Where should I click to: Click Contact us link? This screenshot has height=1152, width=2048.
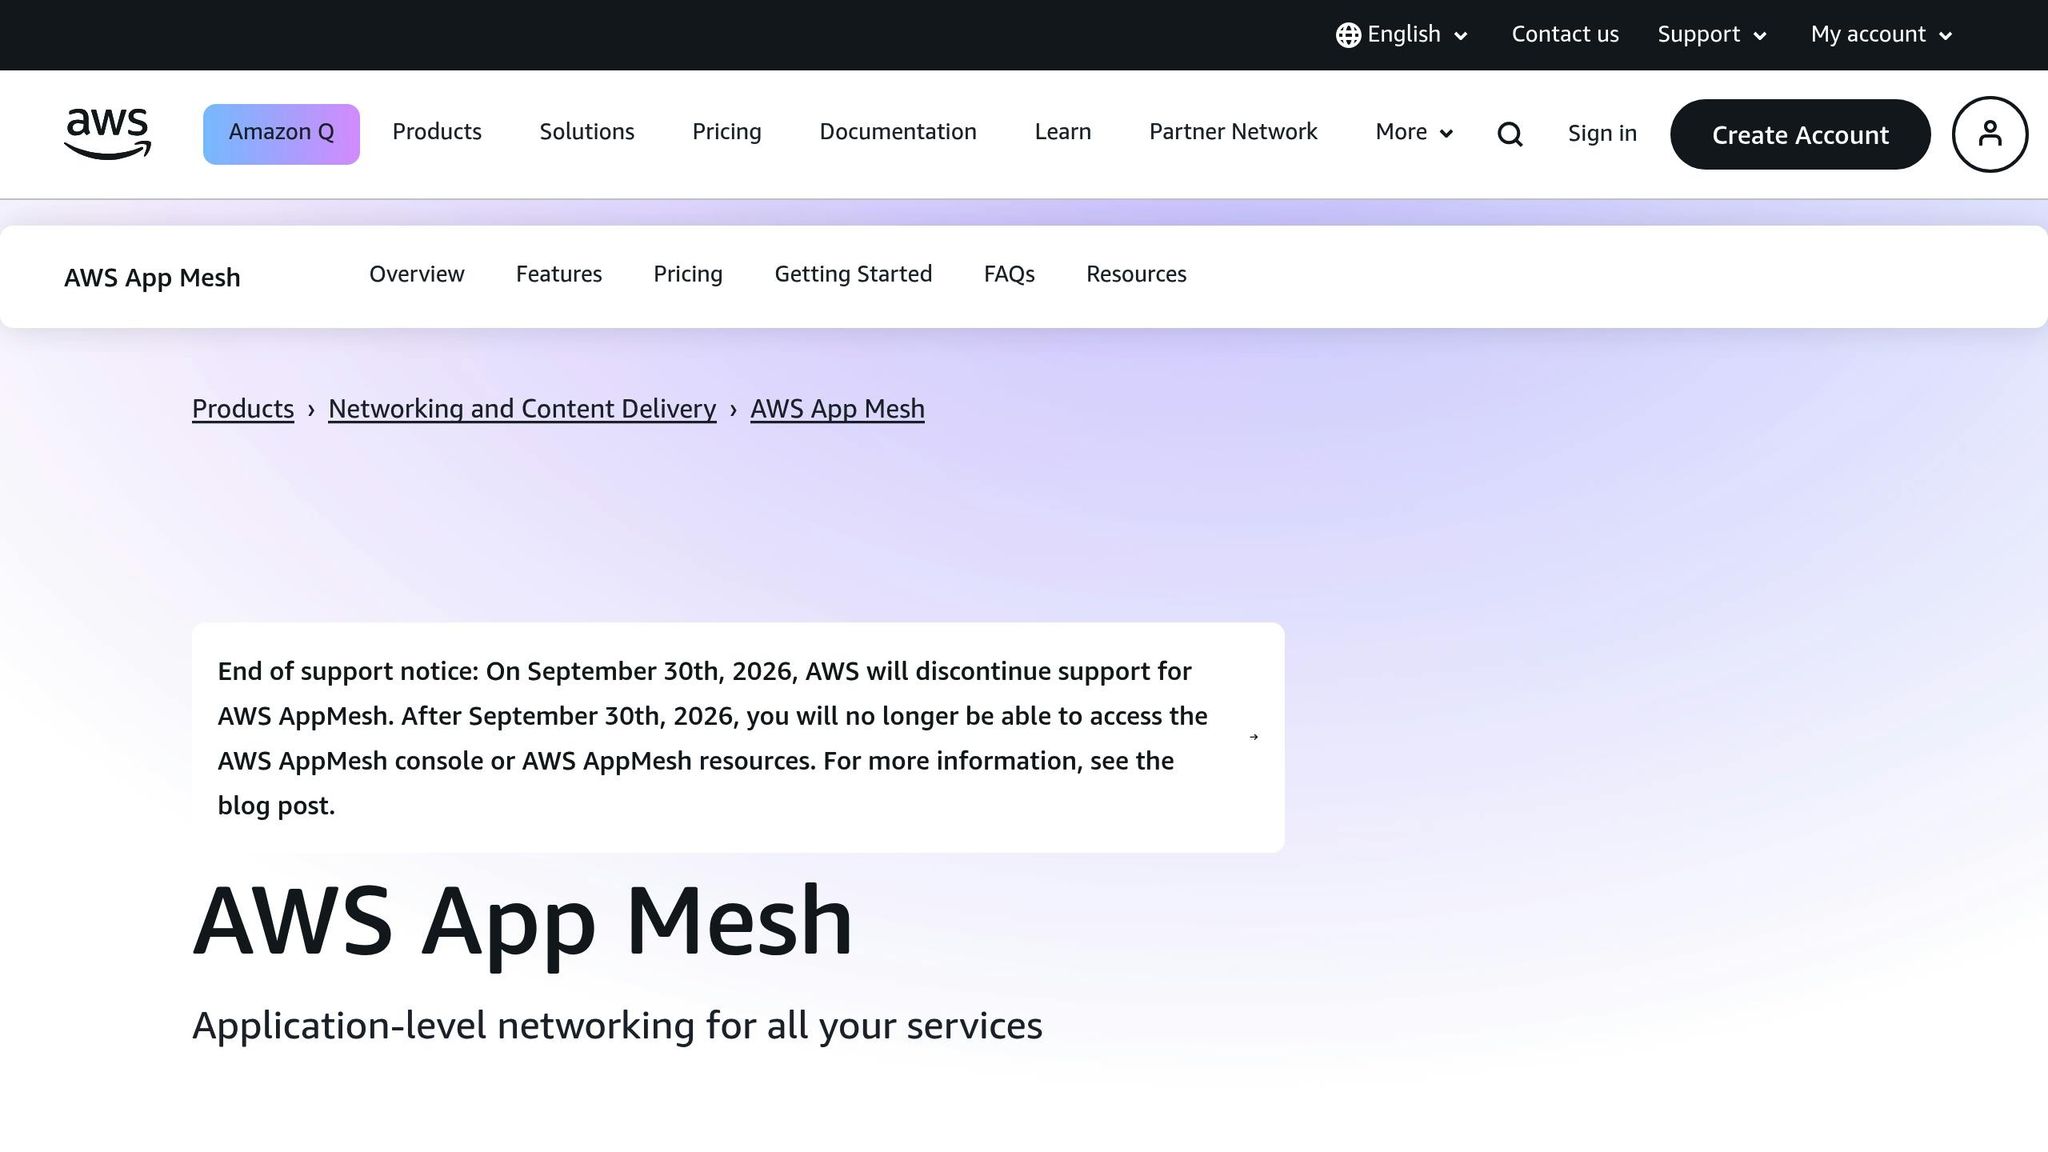click(1565, 35)
